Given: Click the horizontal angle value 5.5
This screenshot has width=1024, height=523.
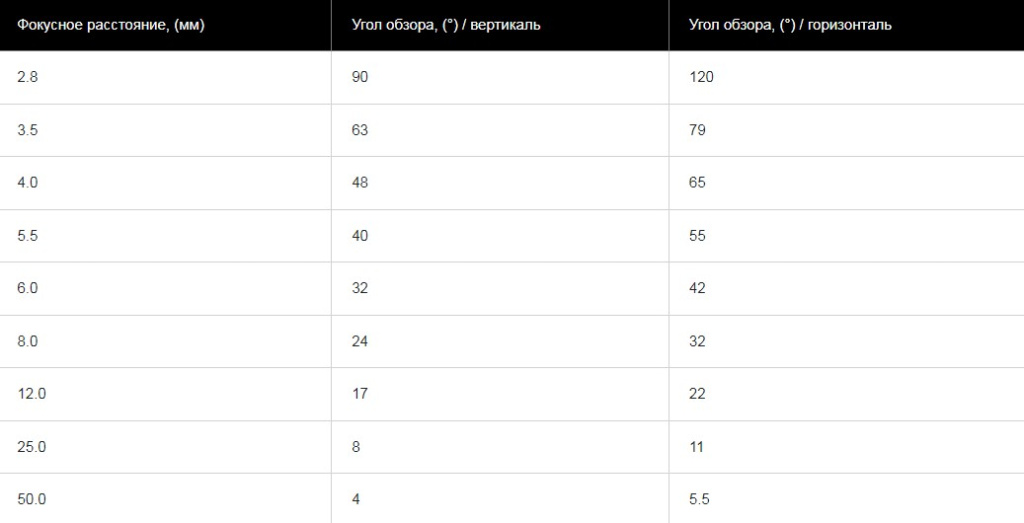Looking at the screenshot, I should [699, 499].
